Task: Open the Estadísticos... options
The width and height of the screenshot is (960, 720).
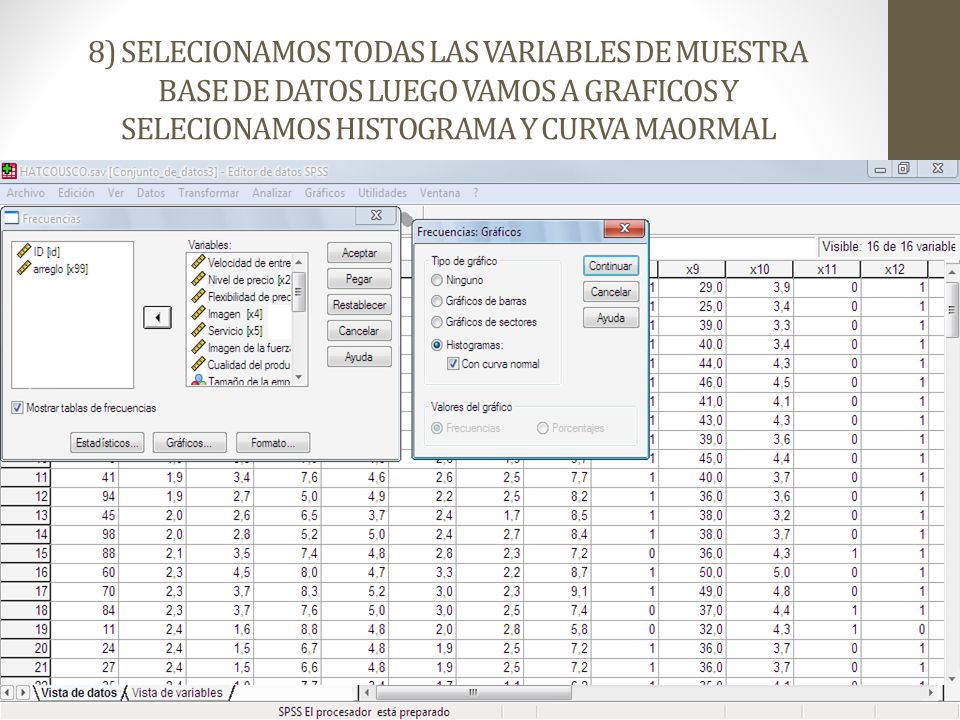Action: coord(107,443)
